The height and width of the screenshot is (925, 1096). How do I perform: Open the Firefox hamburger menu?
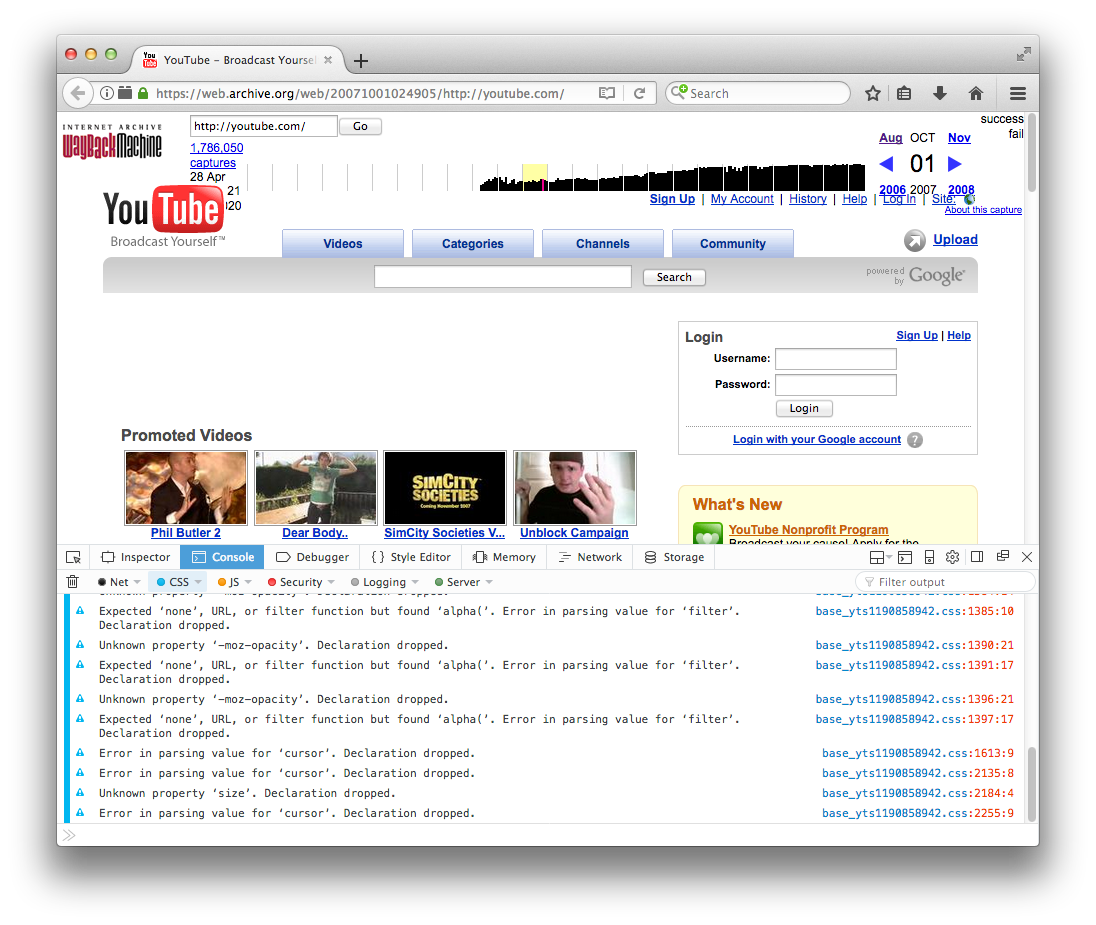(1018, 93)
